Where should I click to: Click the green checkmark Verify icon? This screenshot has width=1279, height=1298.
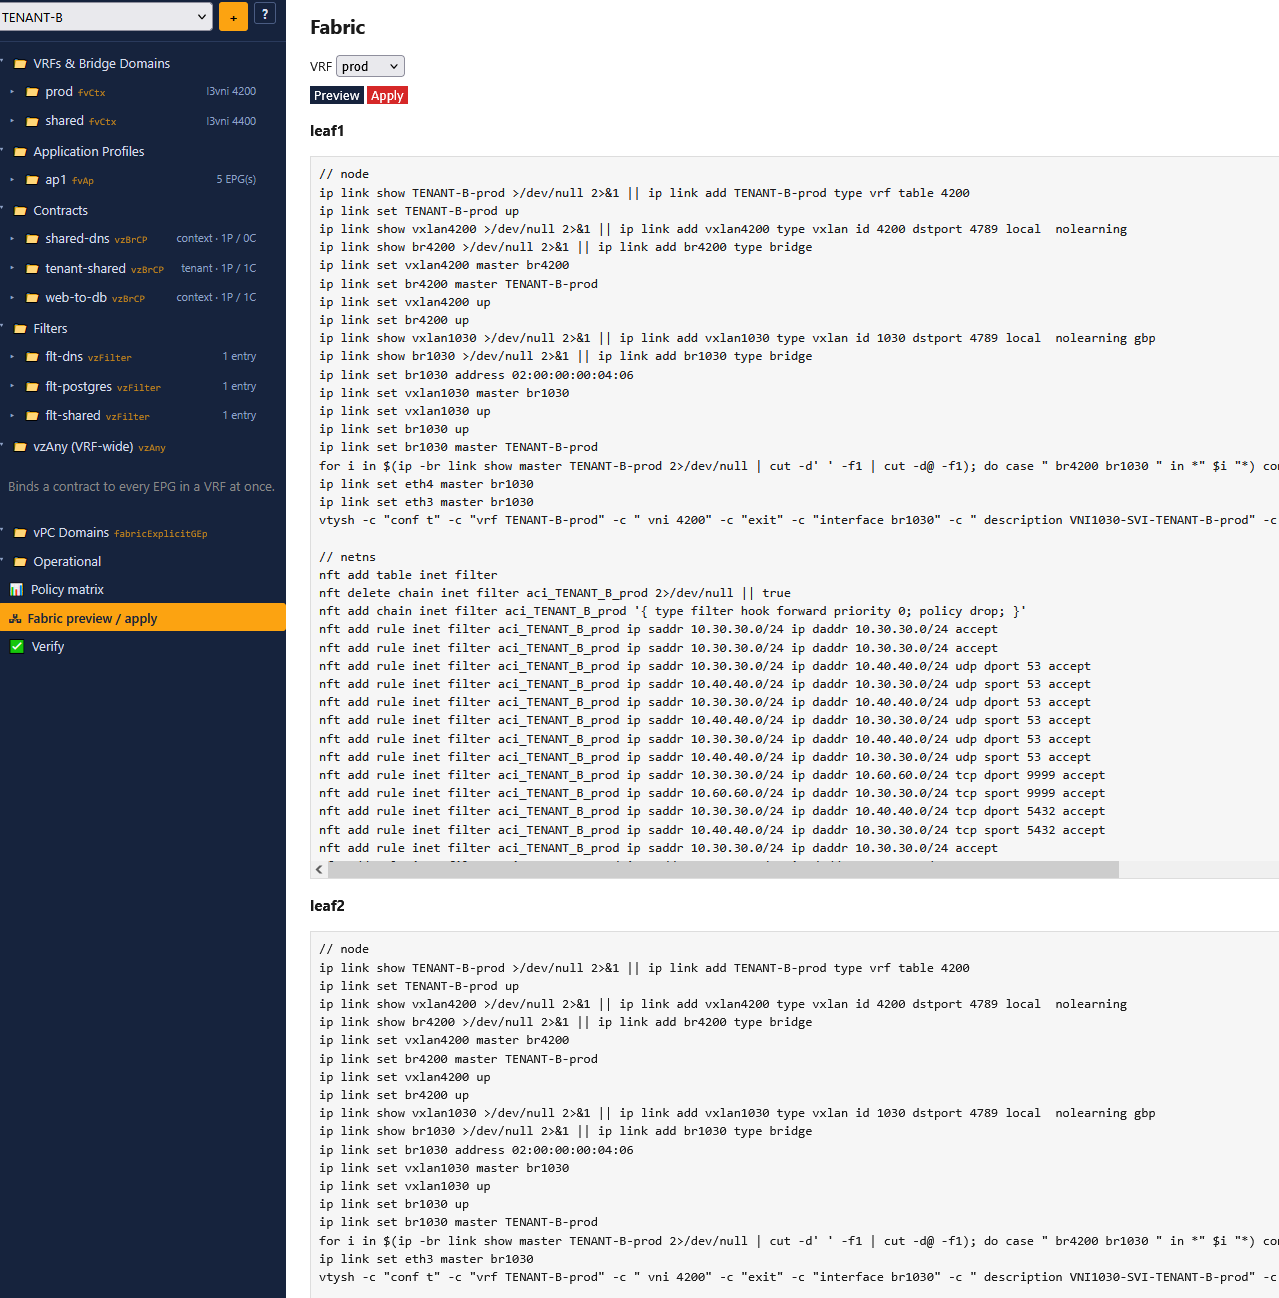pyautogui.click(x=16, y=647)
